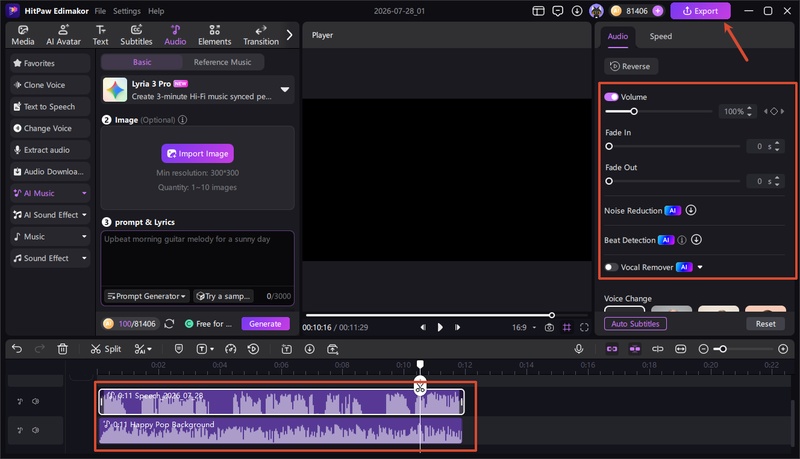Expand the Sound Effect sidebar section
This screenshot has width=800, height=459.
[84, 258]
